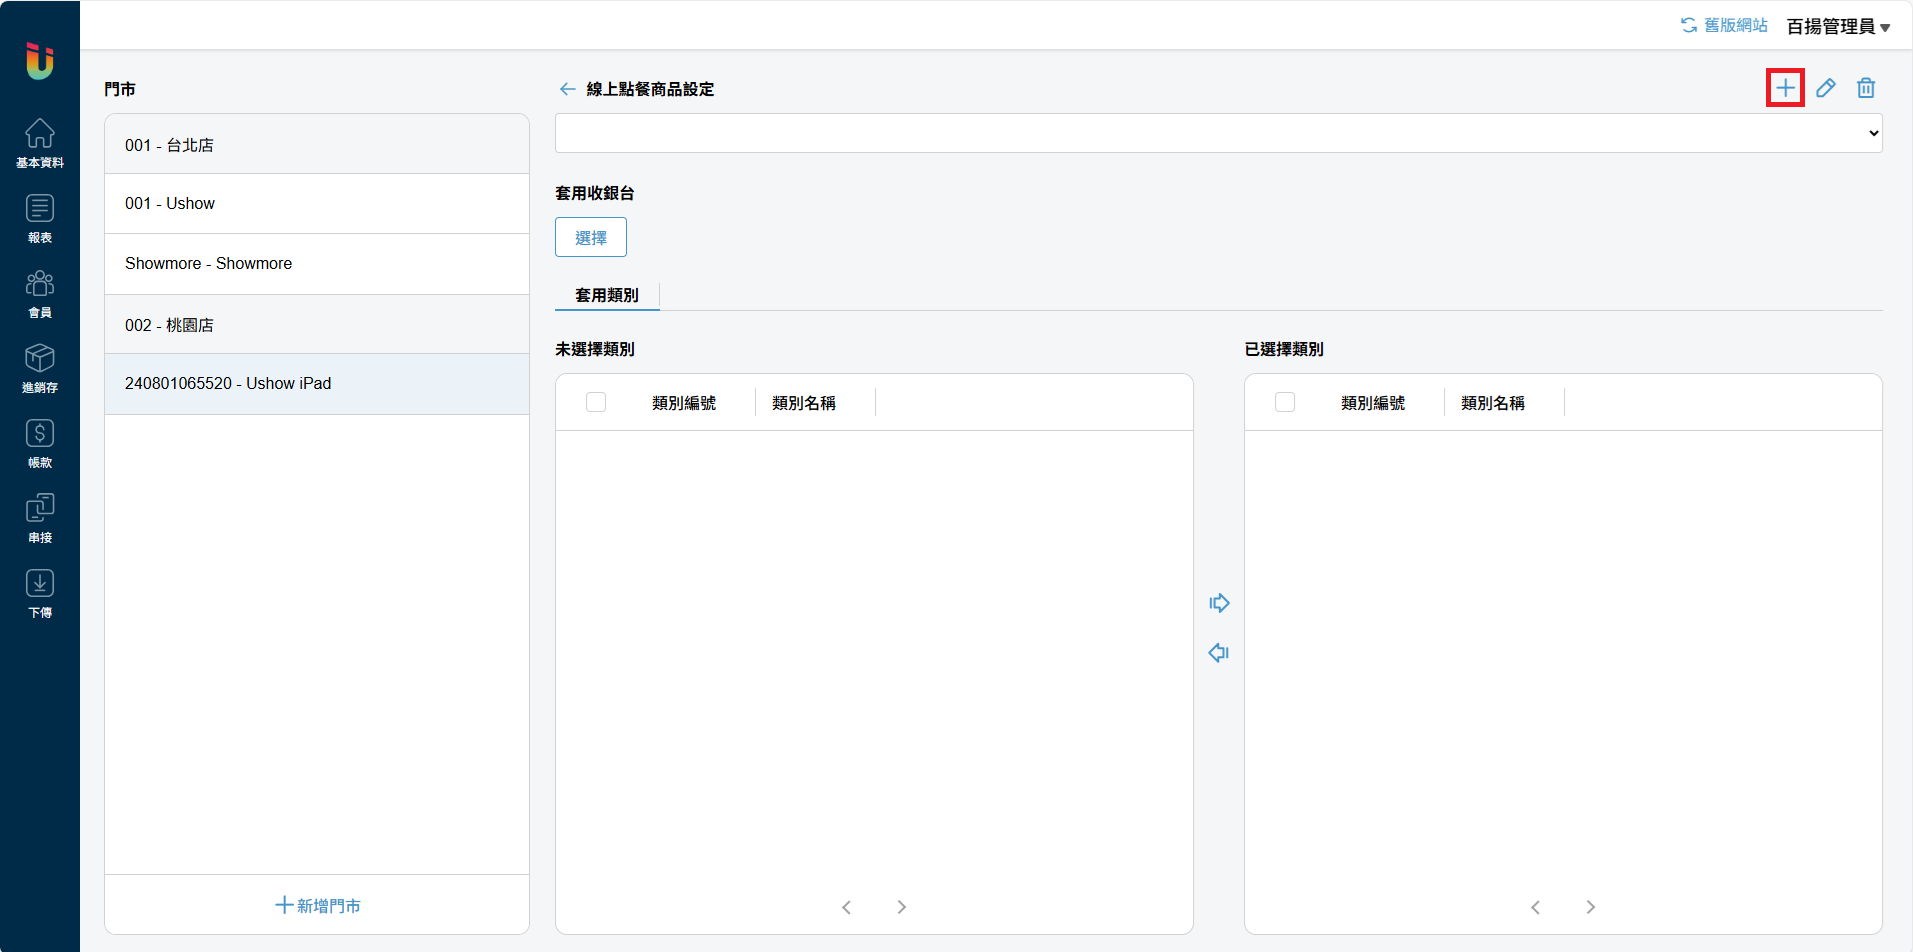Go to next page in 未選擇類別 list
1913x952 pixels.
(901, 907)
